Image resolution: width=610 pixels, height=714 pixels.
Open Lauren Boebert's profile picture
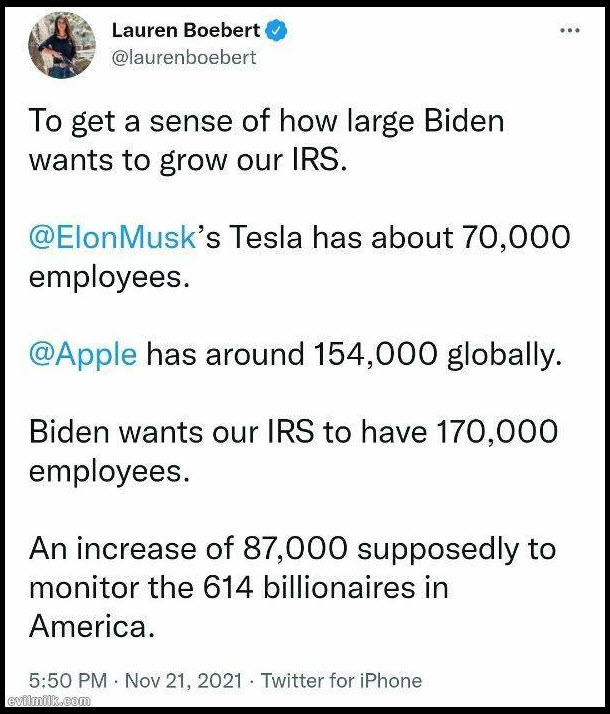[62, 45]
